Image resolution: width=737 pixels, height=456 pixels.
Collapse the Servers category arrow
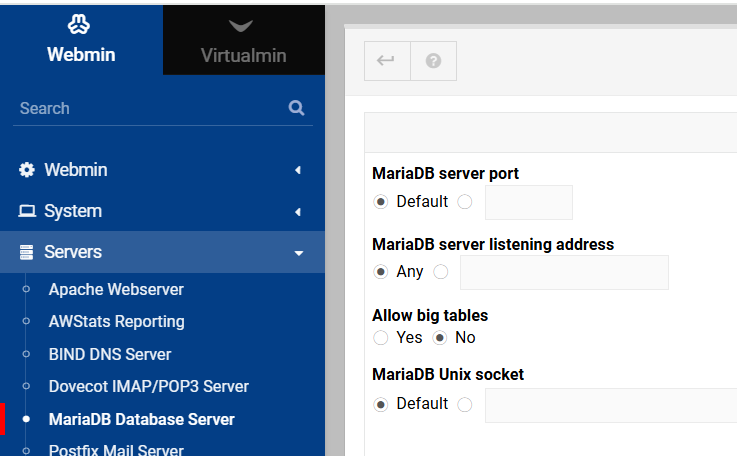pos(297,253)
